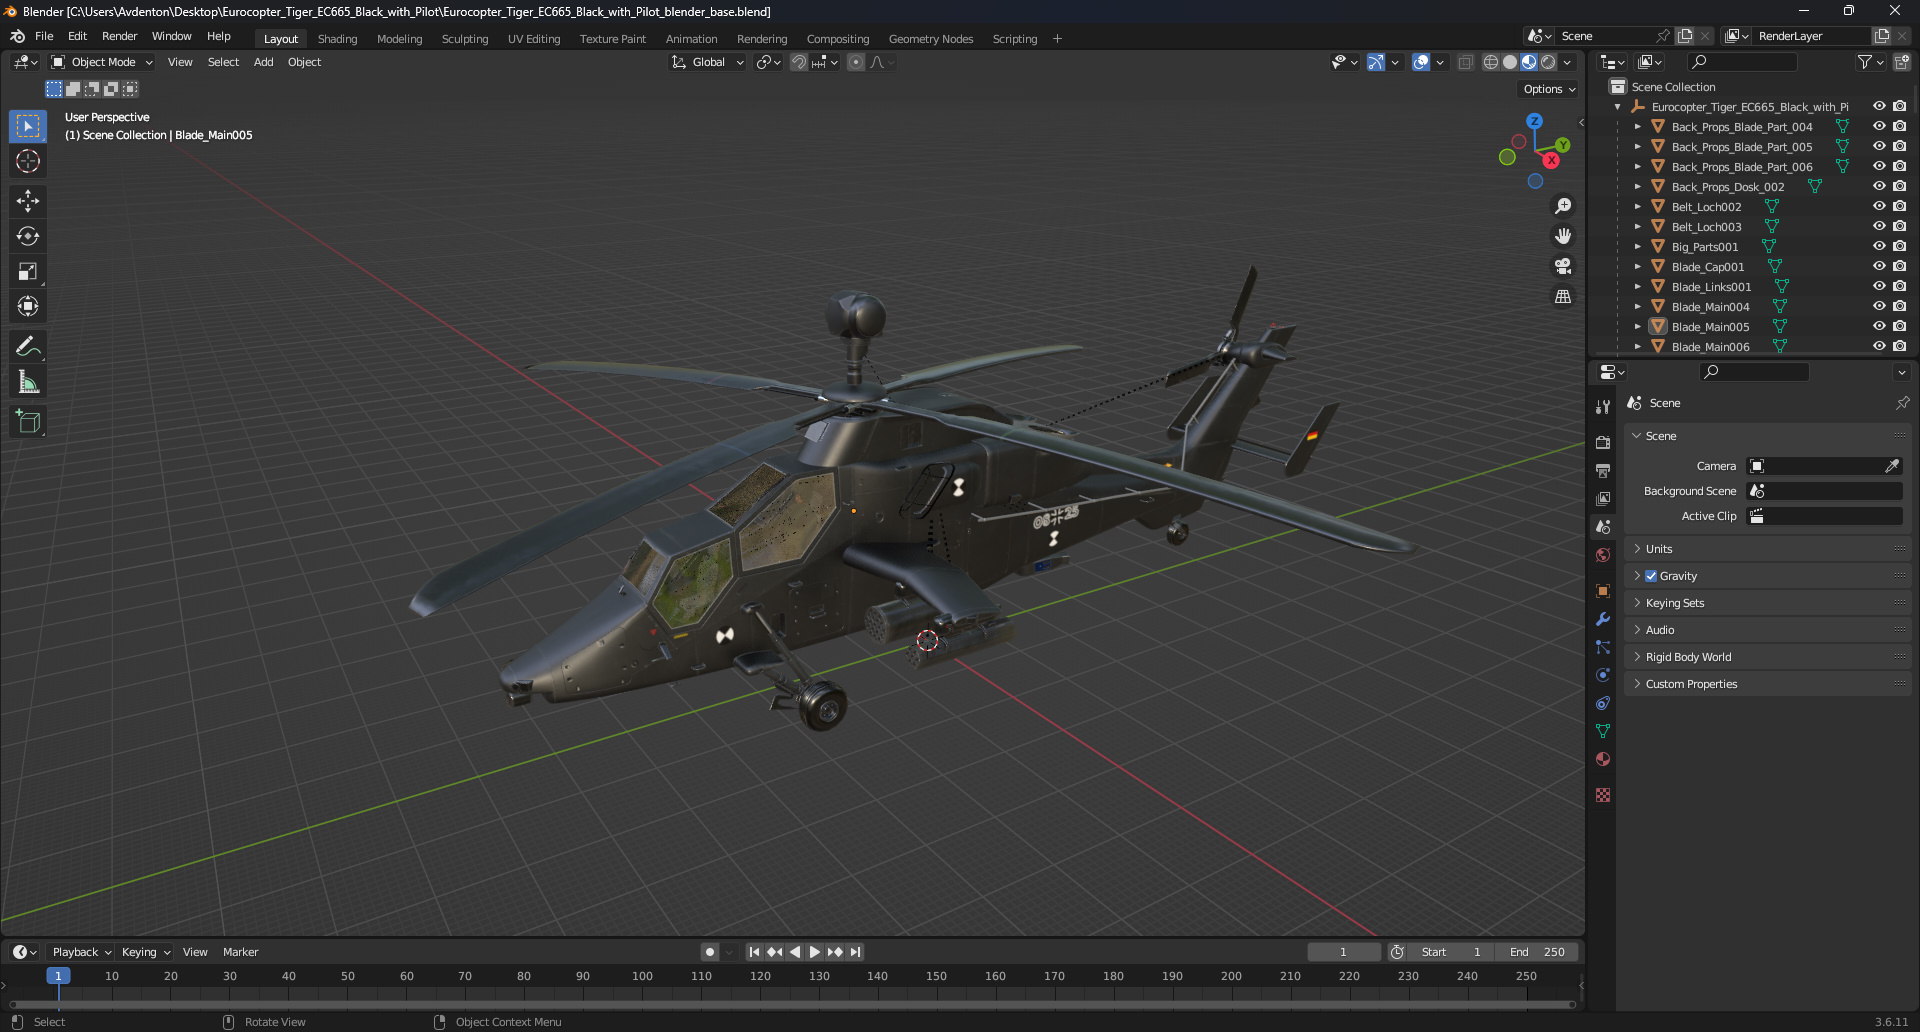This screenshot has width=1920, height=1032.
Task: Jump to the timeline end frame
Action: (x=856, y=952)
